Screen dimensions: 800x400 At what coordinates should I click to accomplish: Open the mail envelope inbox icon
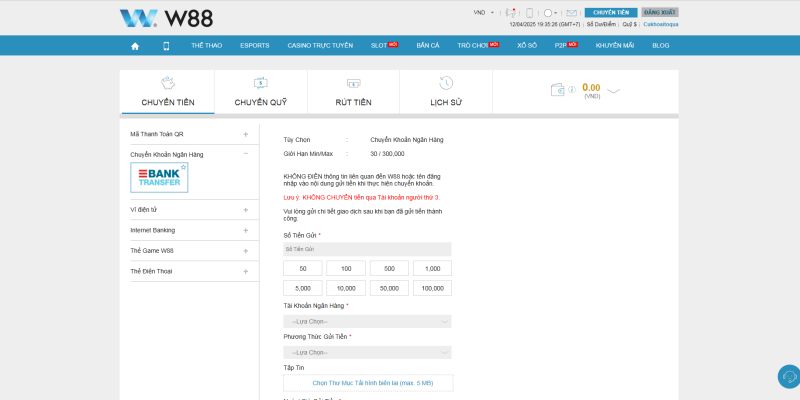571,13
